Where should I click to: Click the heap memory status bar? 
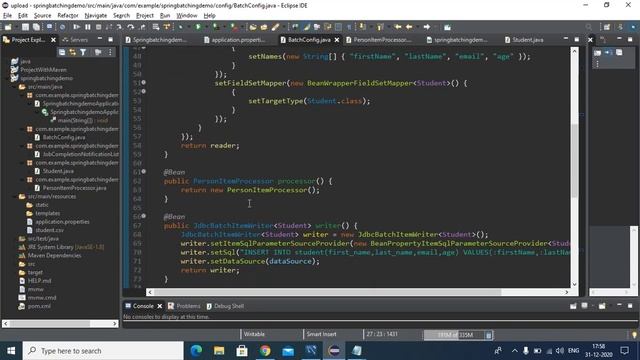pyautogui.click(x=454, y=335)
